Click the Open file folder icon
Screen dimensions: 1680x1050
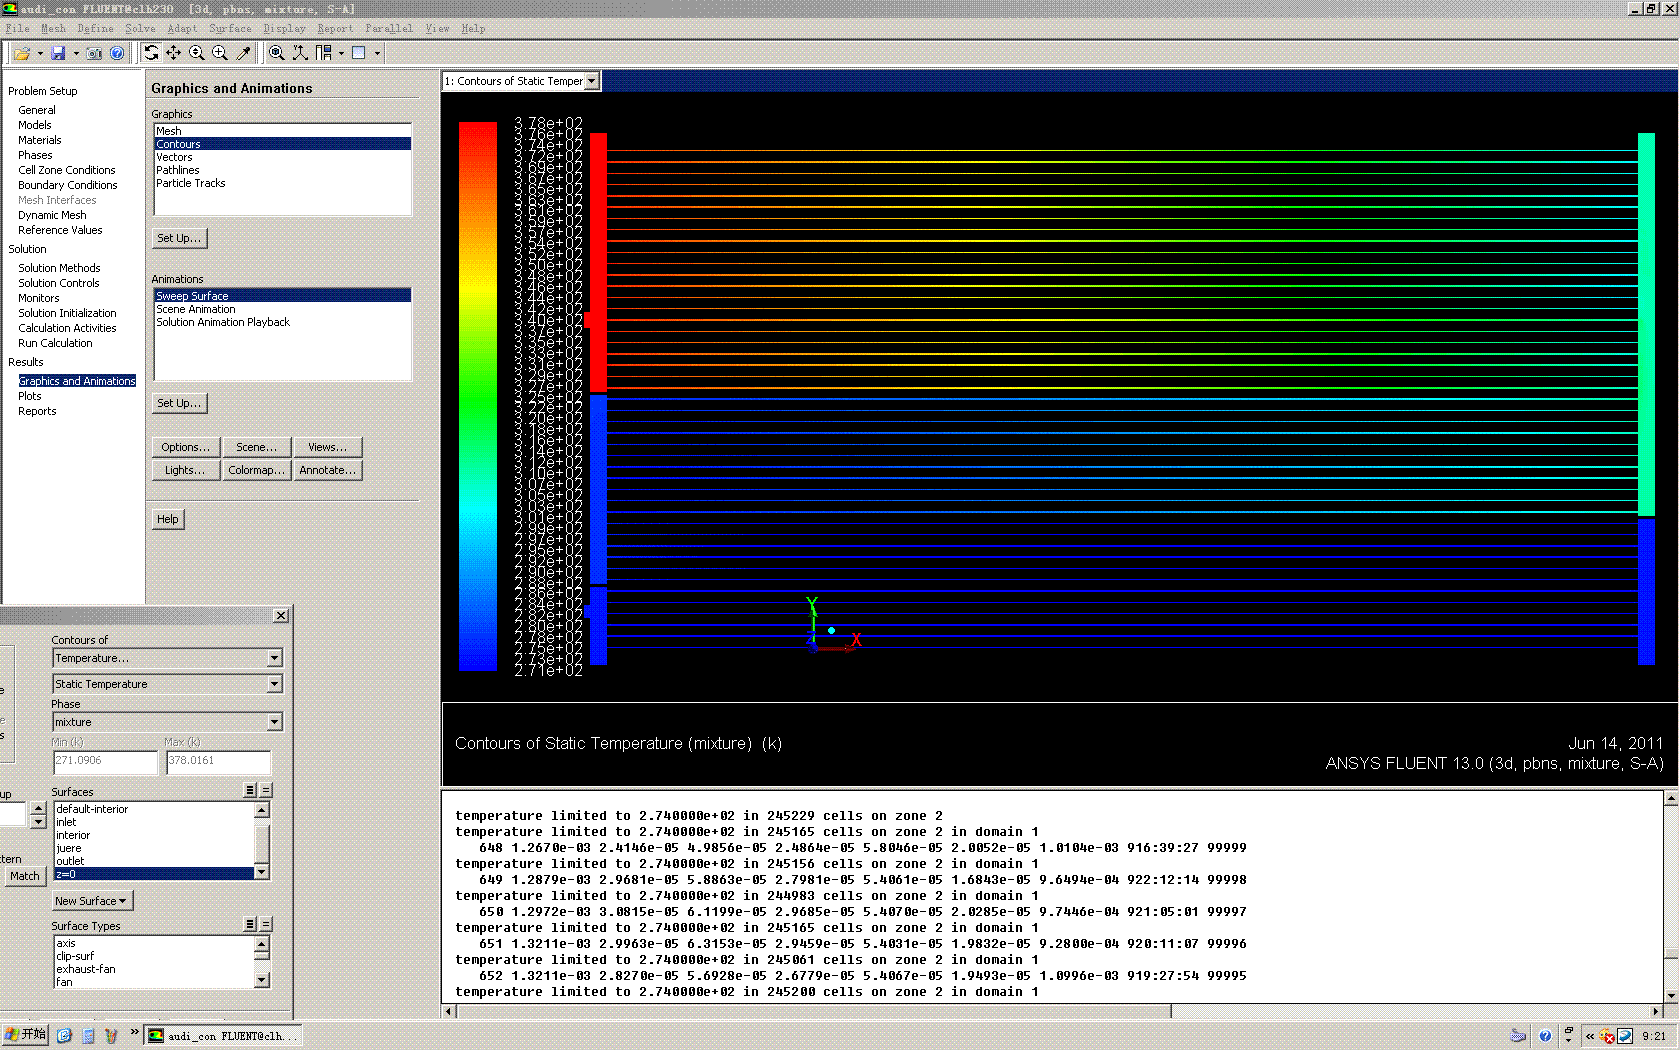[21, 53]
